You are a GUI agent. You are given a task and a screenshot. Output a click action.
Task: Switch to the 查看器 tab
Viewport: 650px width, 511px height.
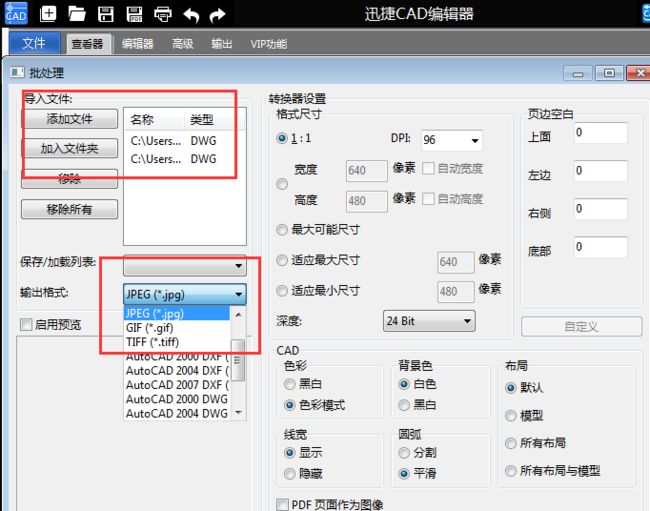[x=87, y=44]
